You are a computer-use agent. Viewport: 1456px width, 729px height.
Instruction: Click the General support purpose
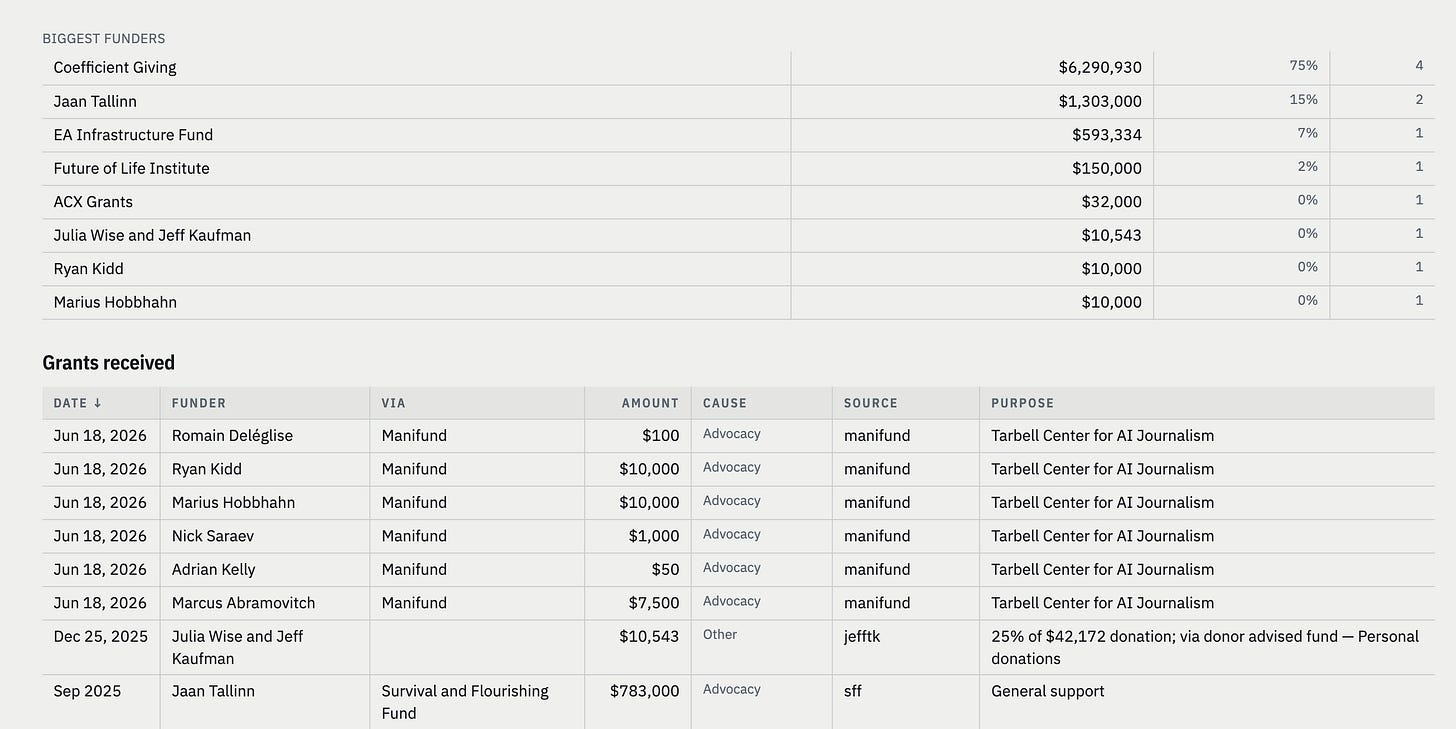(1048, 692)
